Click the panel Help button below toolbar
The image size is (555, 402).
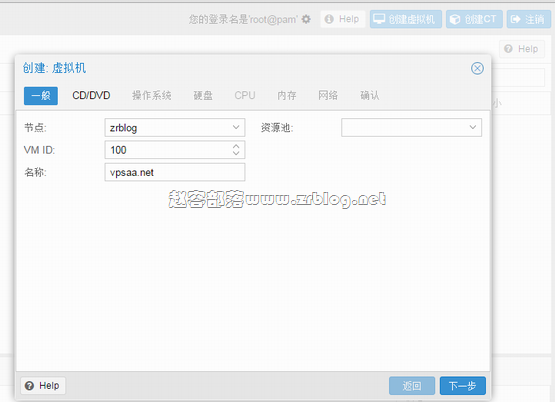tap(522, 49)
